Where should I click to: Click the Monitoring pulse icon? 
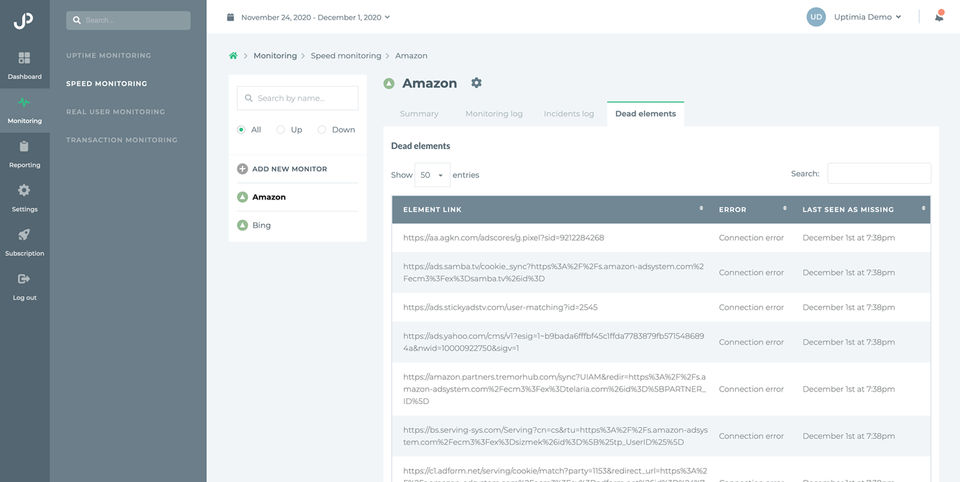tap(24, 103)
